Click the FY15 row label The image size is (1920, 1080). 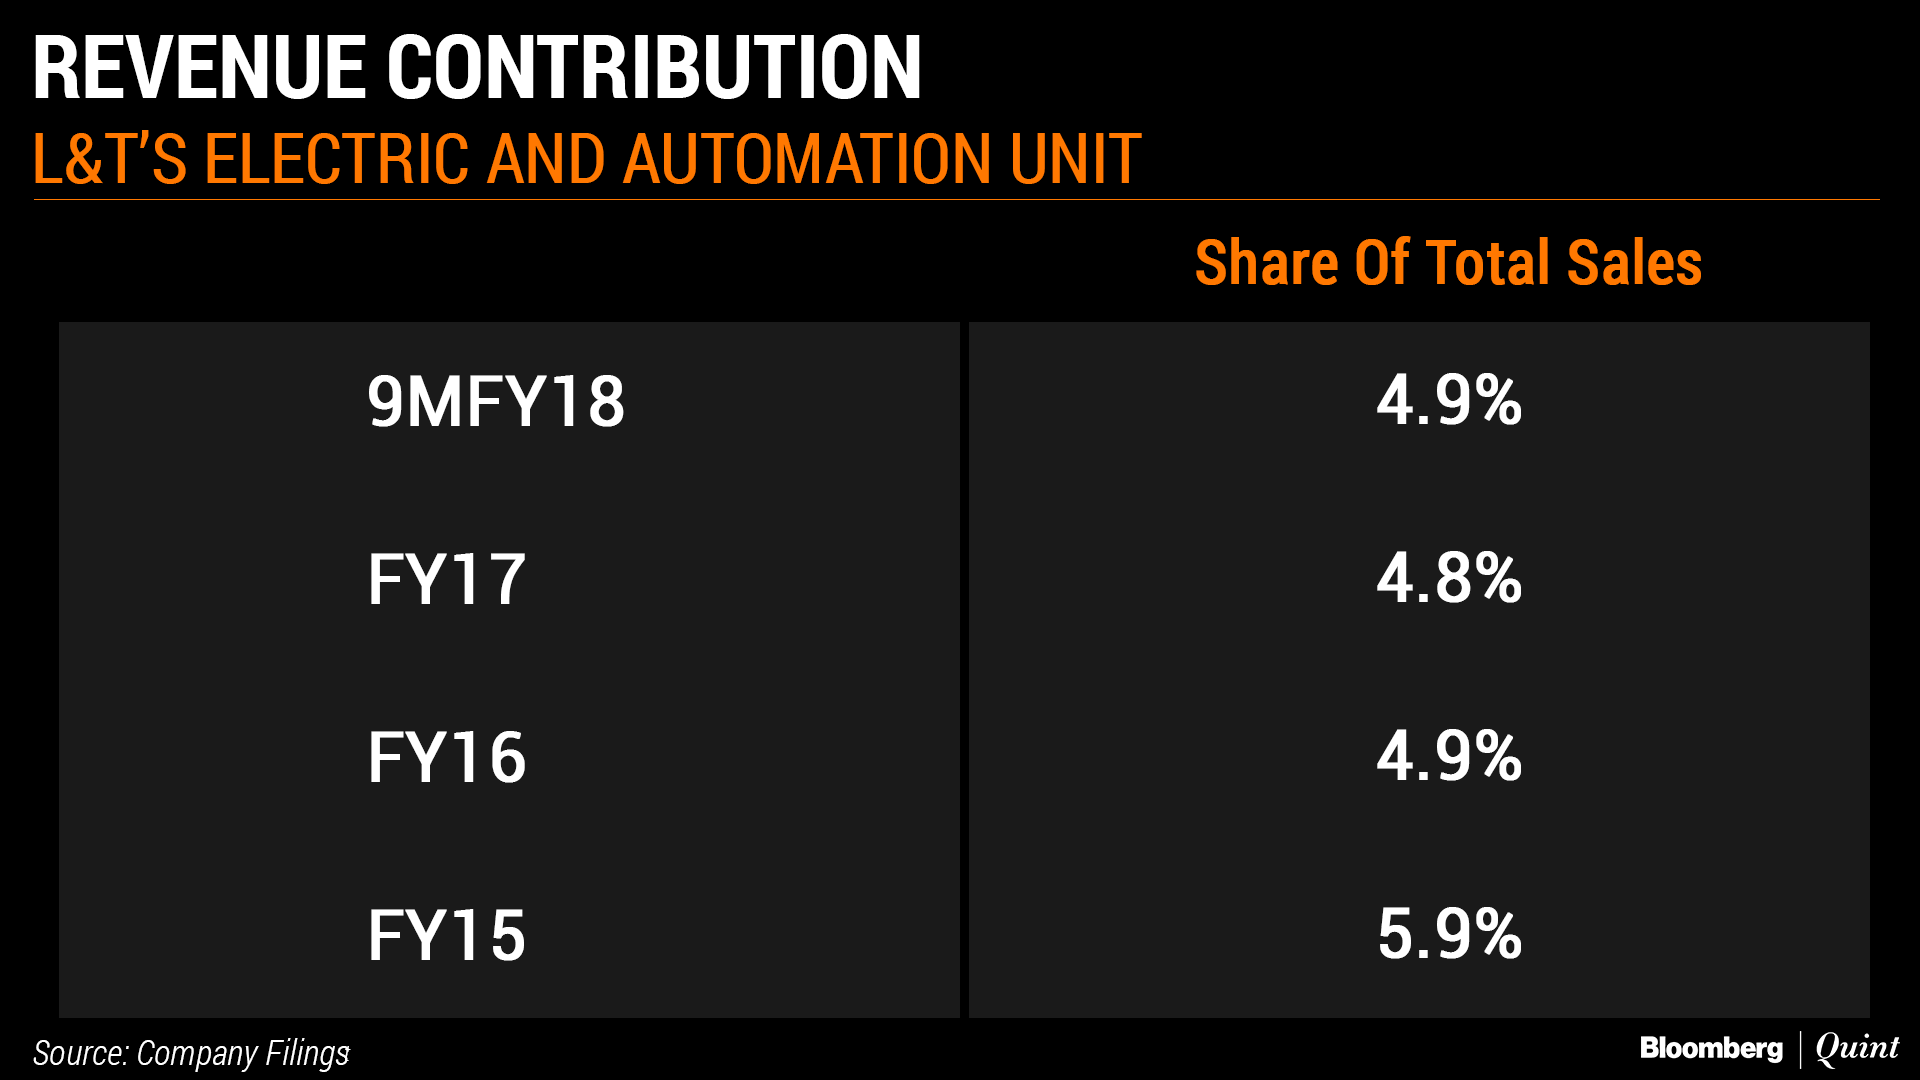[446, 936]
